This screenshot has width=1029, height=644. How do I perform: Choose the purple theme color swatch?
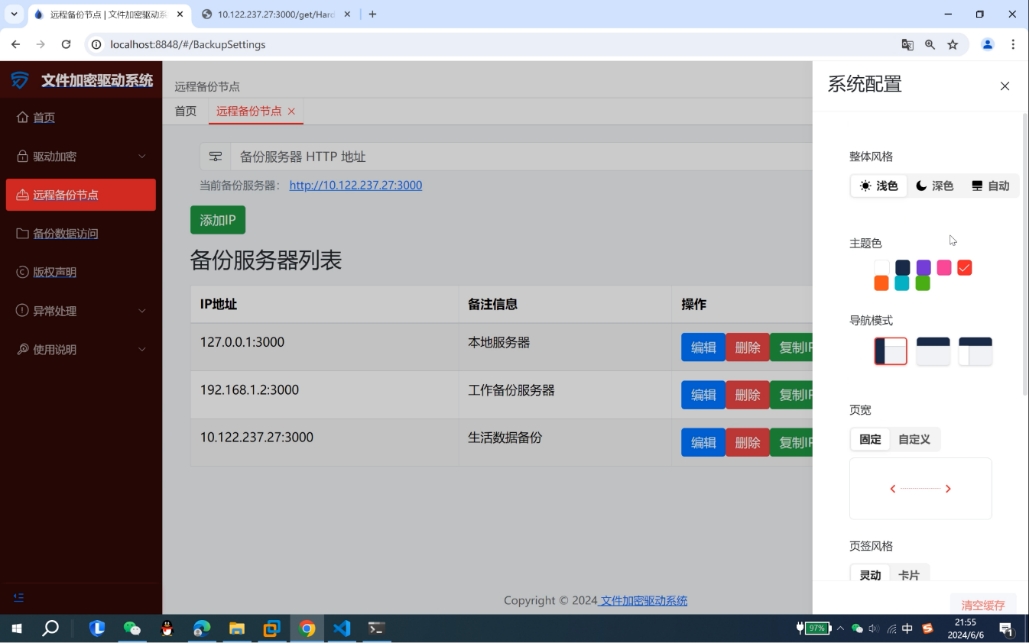tap(923, 267)
